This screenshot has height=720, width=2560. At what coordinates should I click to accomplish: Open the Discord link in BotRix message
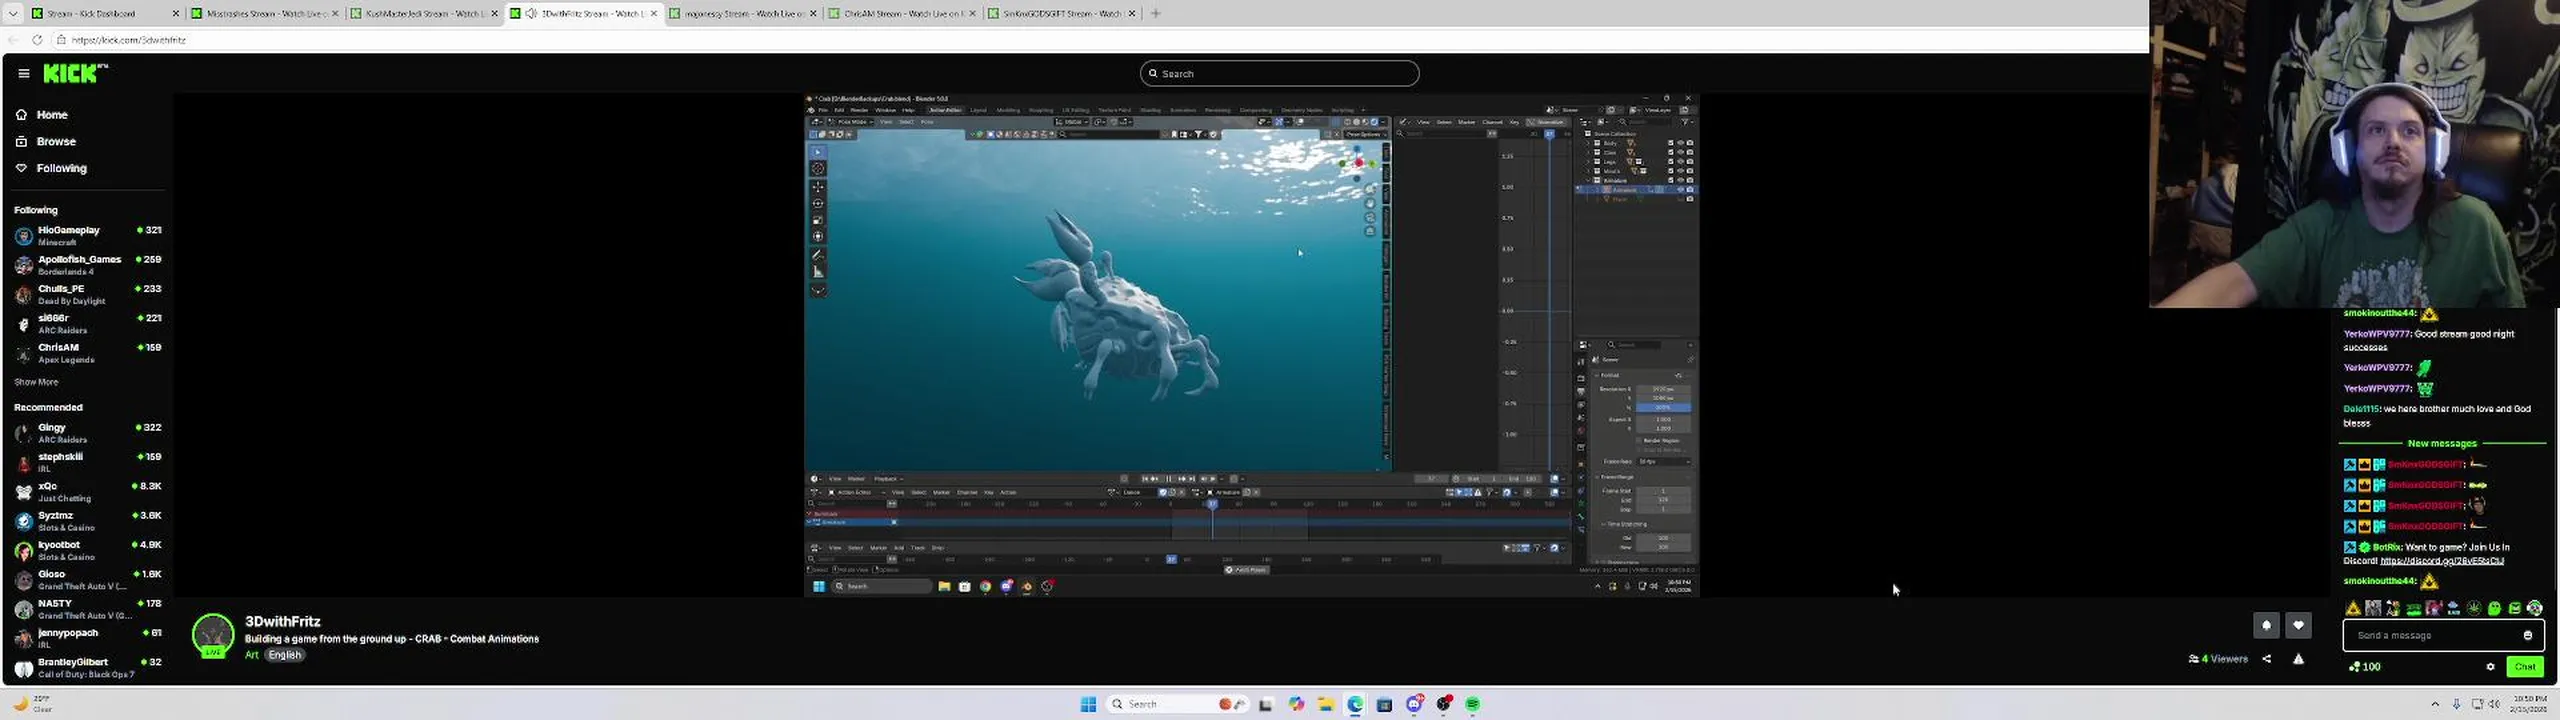point(2442,561)
